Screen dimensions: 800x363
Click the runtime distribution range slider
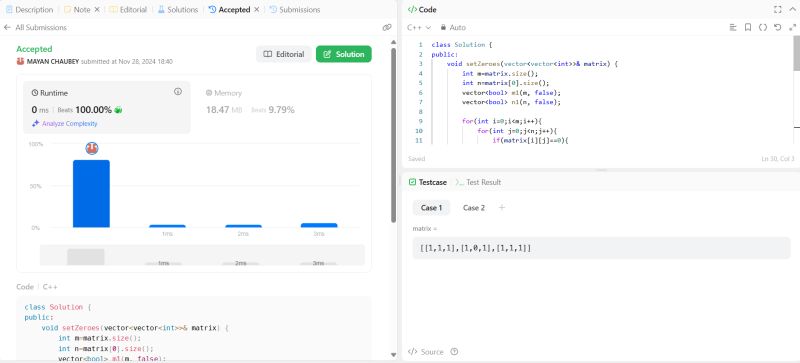[x=202, y=255]
